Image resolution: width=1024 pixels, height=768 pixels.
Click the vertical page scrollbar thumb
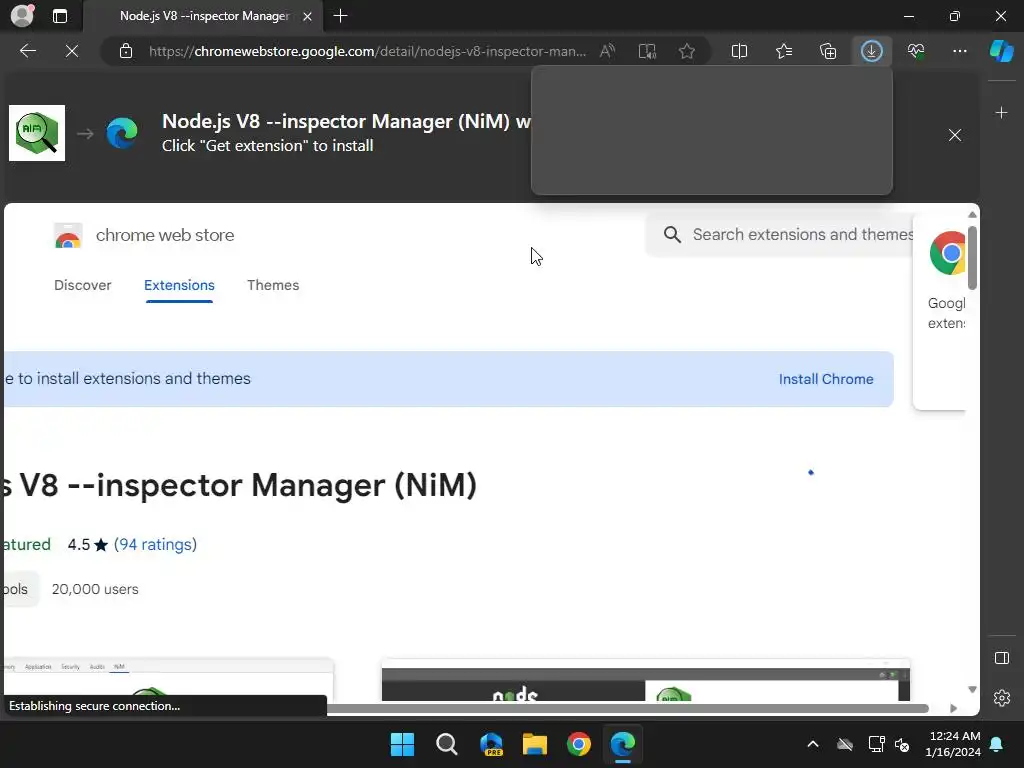[x=972, y=257]
